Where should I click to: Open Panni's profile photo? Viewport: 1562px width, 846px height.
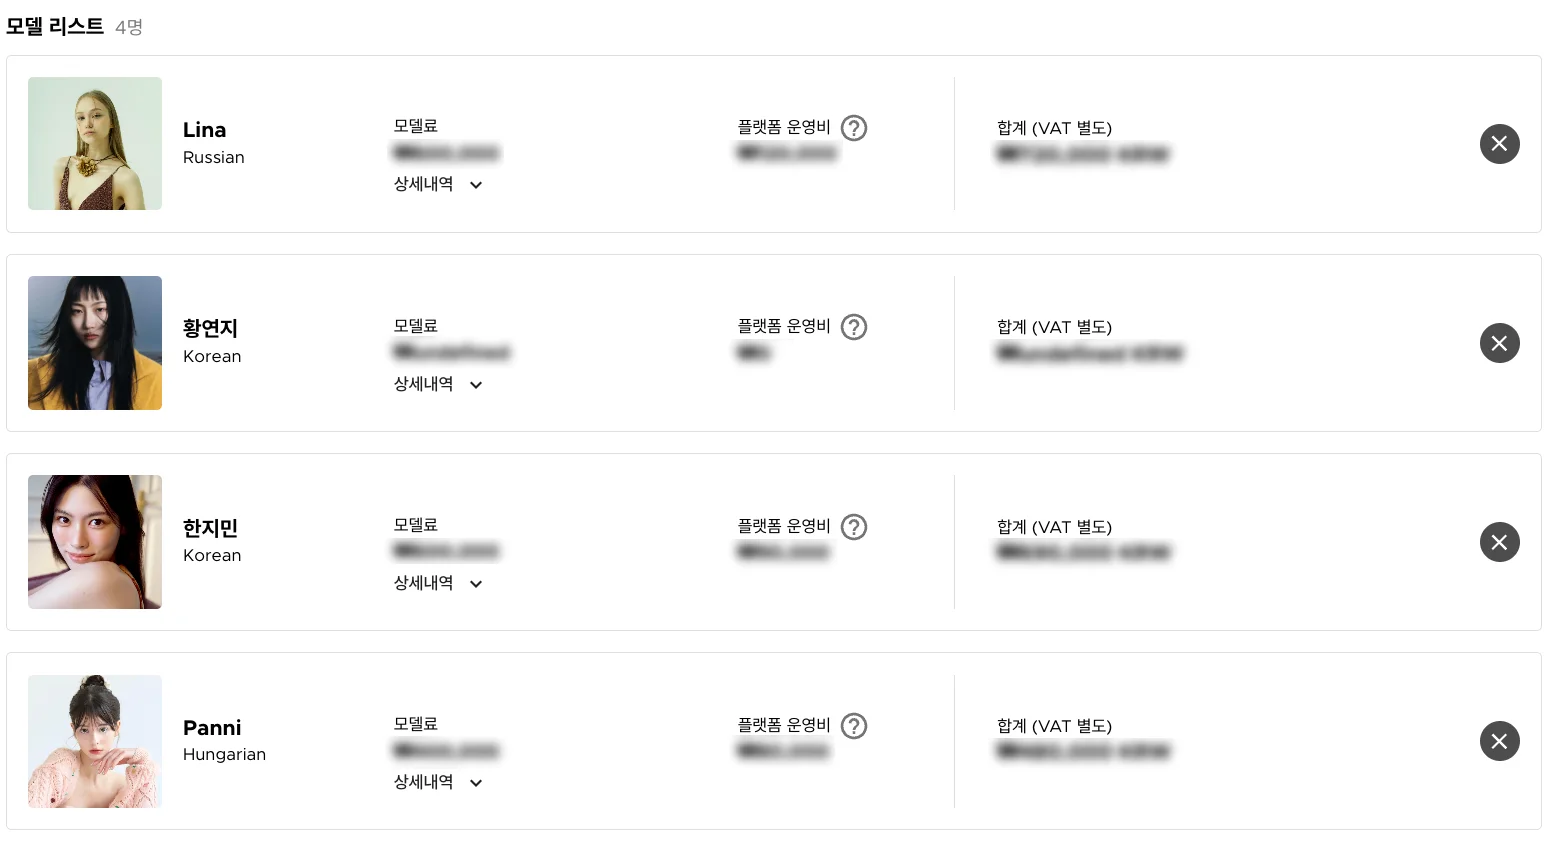[x=95, y=741]
